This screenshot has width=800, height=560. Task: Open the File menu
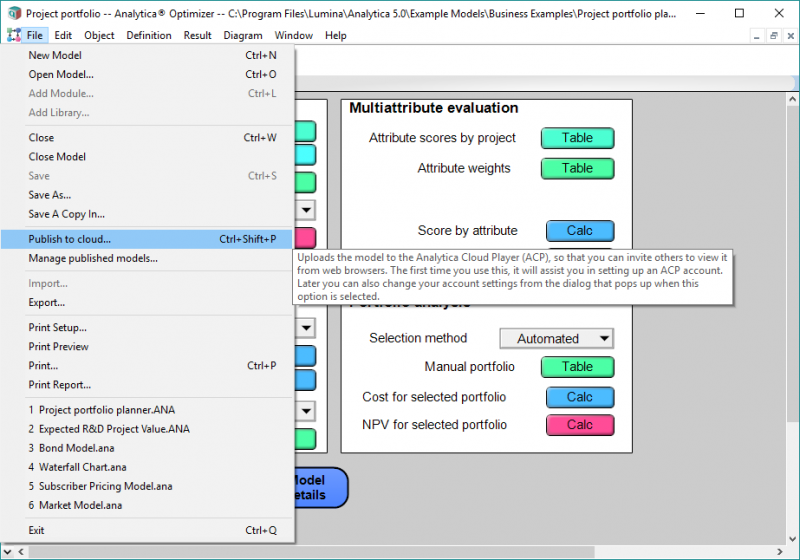(x=35, y=35)
